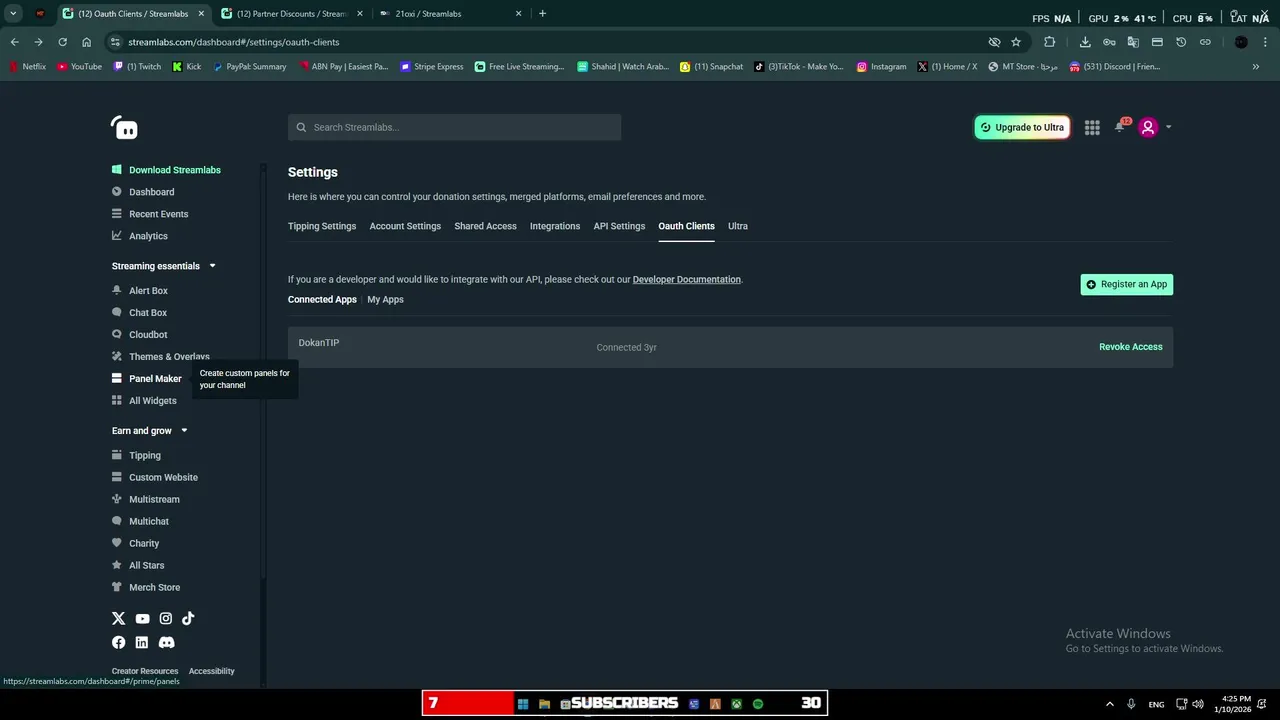
Task: Click Upgrade to Ultra button
Action: [1022, 127]
